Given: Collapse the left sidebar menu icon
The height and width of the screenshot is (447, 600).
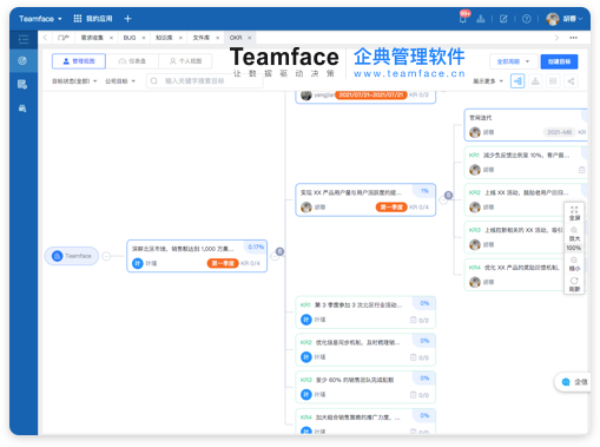Looking at the screenshot, I should tap(23, 39).
